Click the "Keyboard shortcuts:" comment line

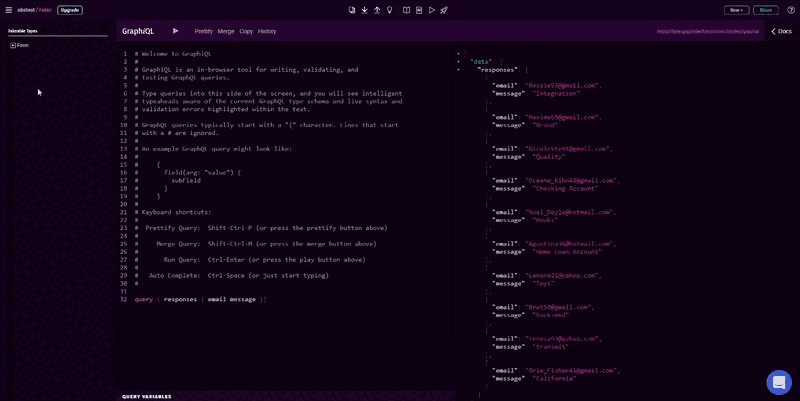[173, 212]
